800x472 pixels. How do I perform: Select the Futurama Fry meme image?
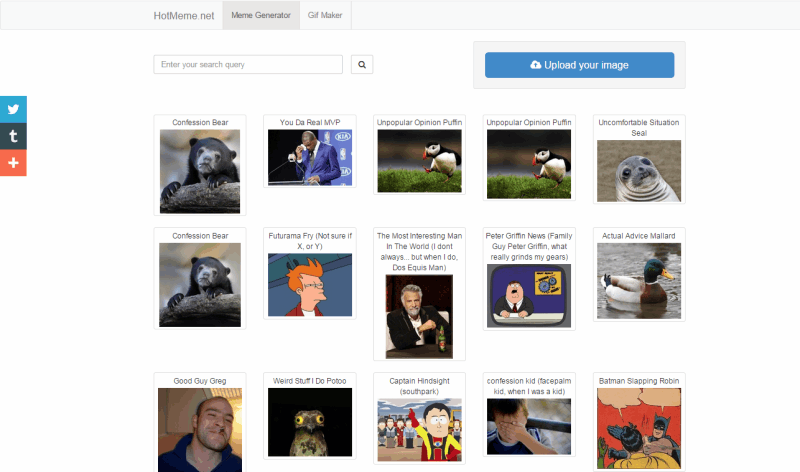310,285
